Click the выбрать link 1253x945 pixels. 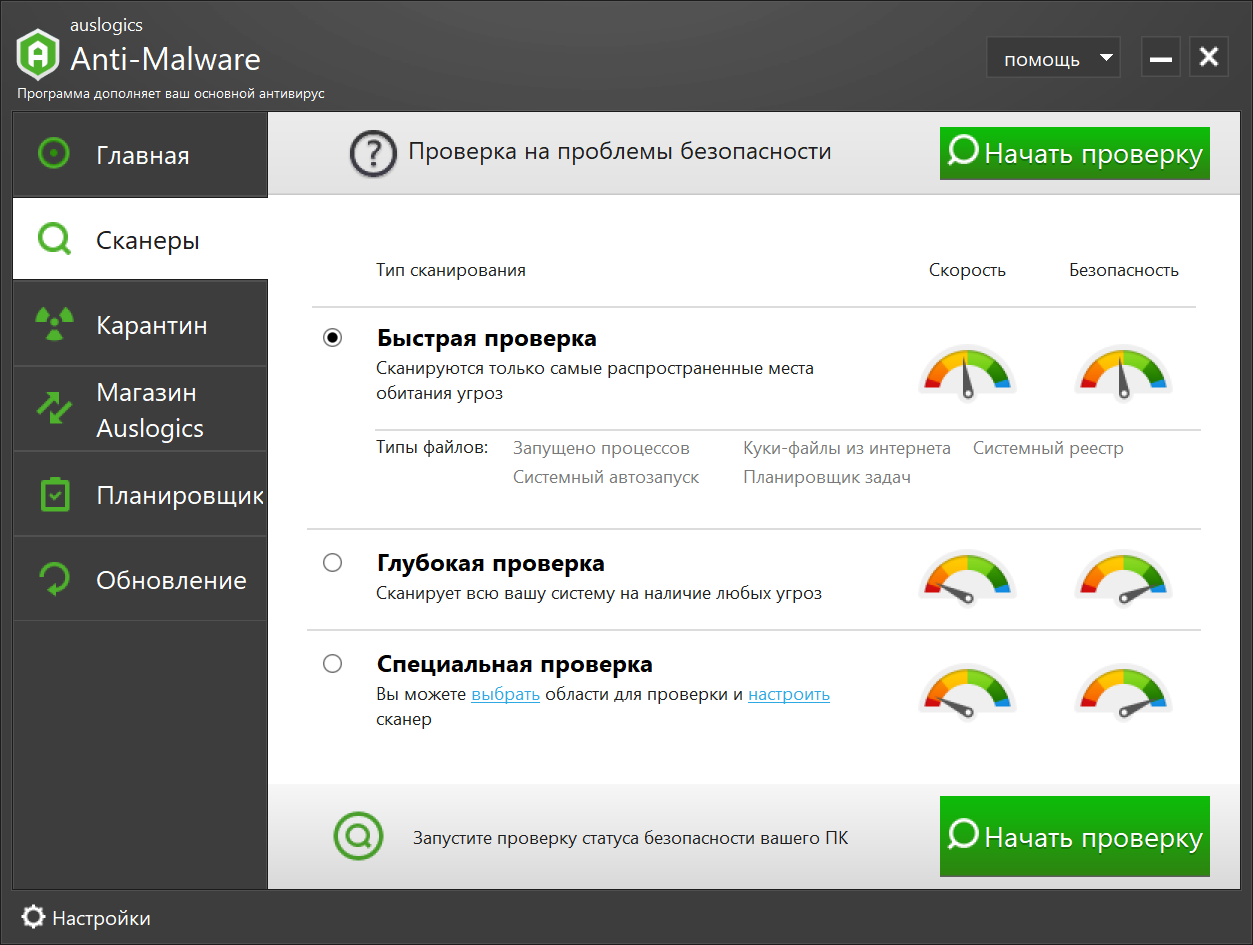(x=506, y=694)
